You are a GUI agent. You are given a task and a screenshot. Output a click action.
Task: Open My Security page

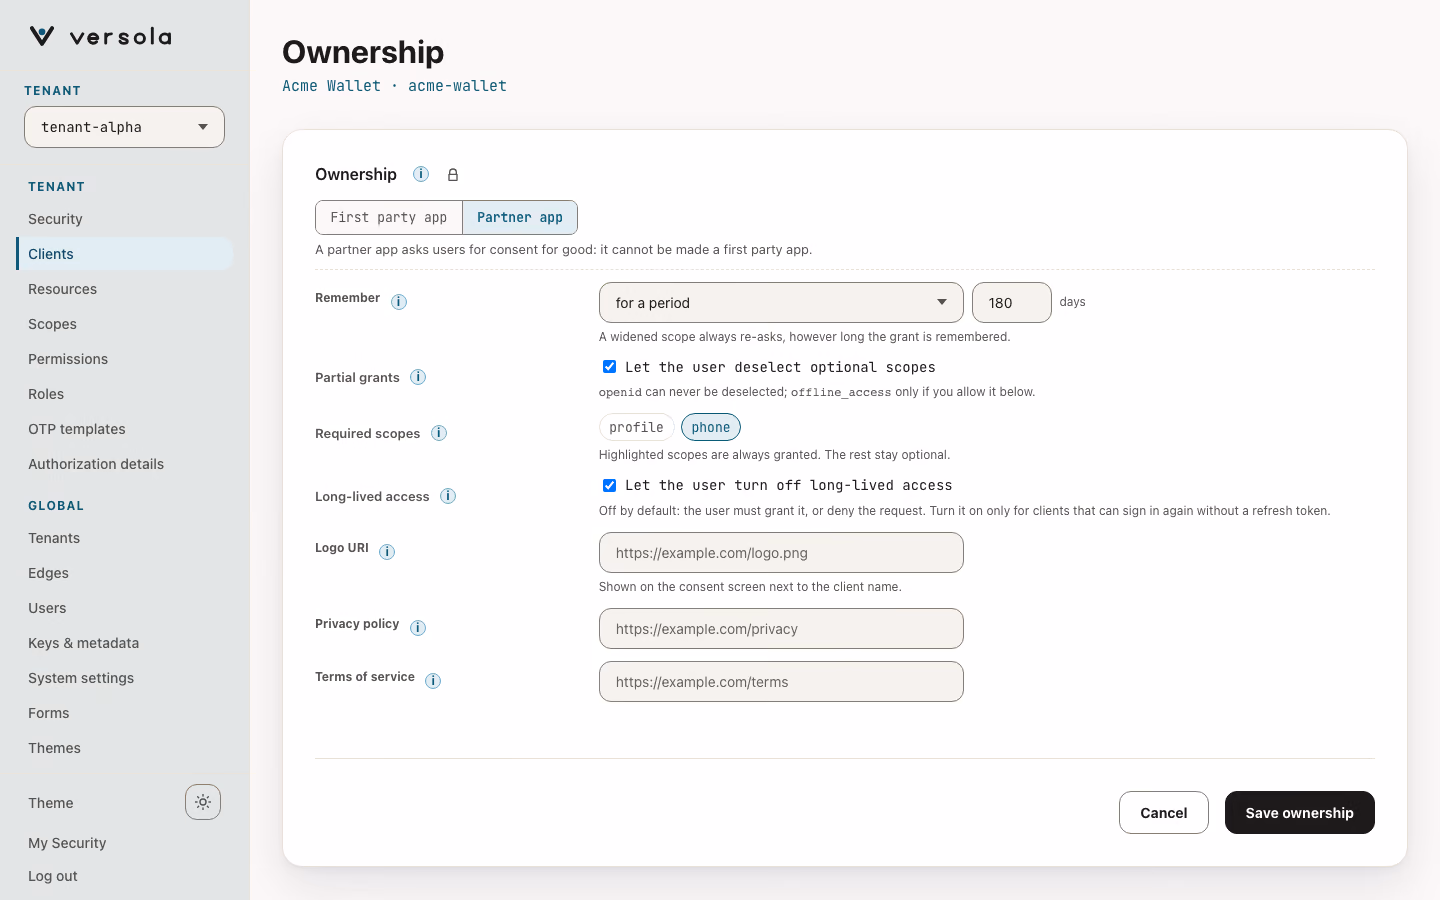pyautogui.click(x=67, y=843)
